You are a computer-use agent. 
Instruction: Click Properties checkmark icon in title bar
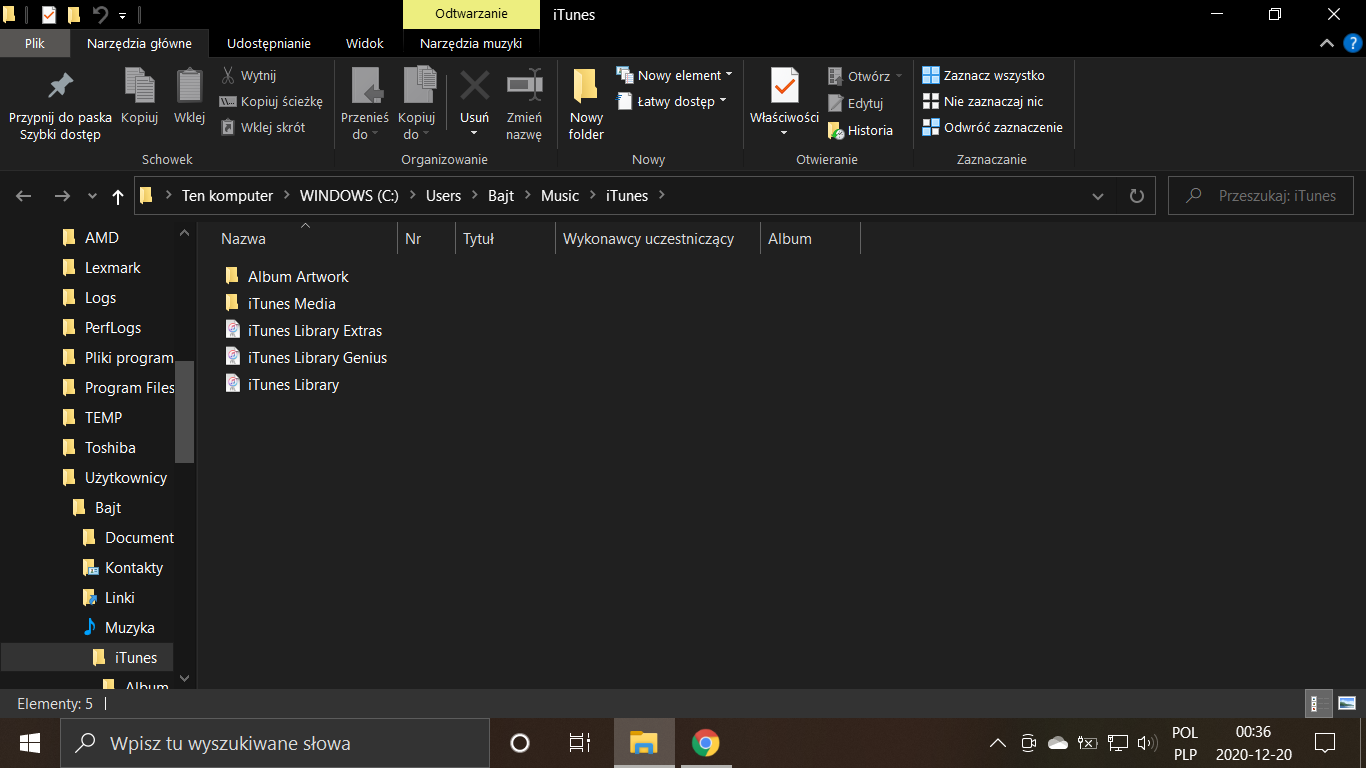point(49,15)
